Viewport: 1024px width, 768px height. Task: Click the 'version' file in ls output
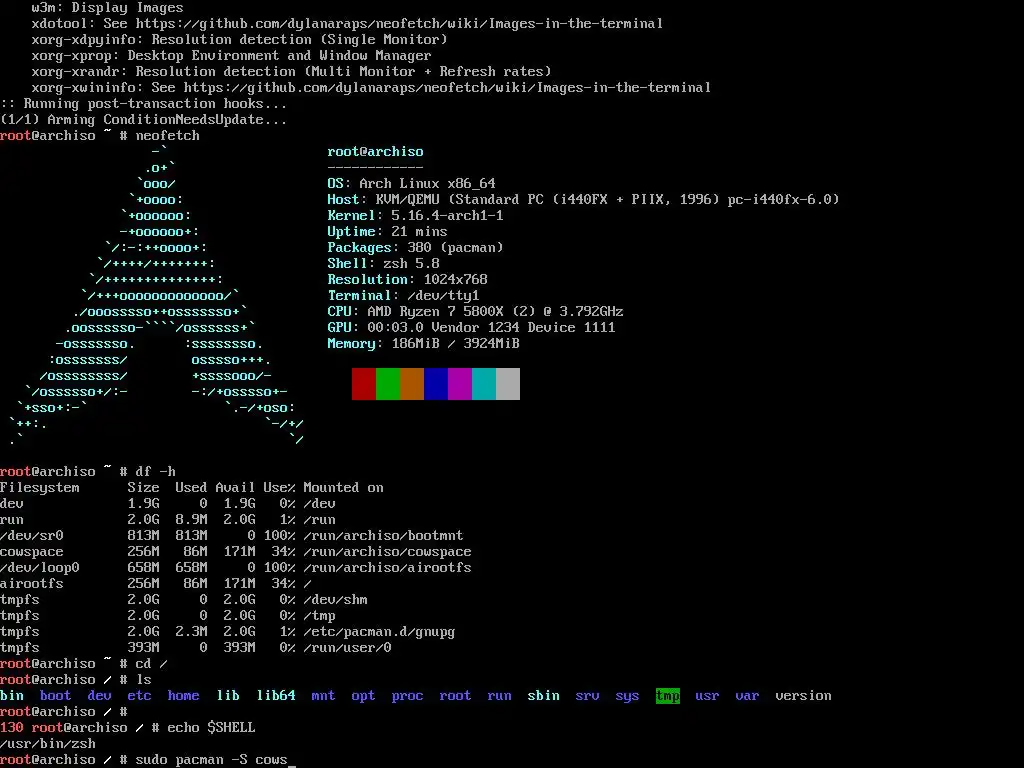(803, 696)
